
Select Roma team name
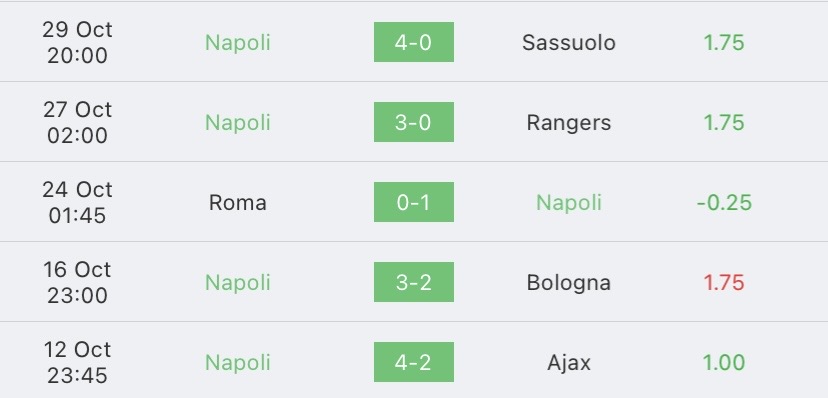[x=237, y=203]
